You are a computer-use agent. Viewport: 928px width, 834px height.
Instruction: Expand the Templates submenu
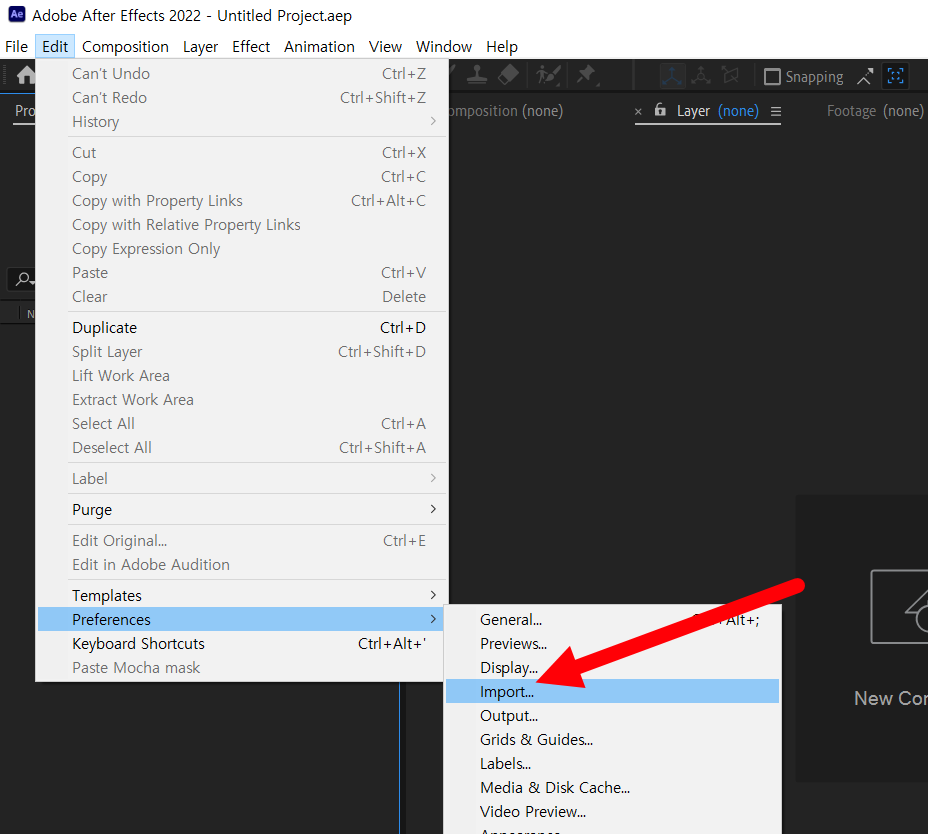241,595
